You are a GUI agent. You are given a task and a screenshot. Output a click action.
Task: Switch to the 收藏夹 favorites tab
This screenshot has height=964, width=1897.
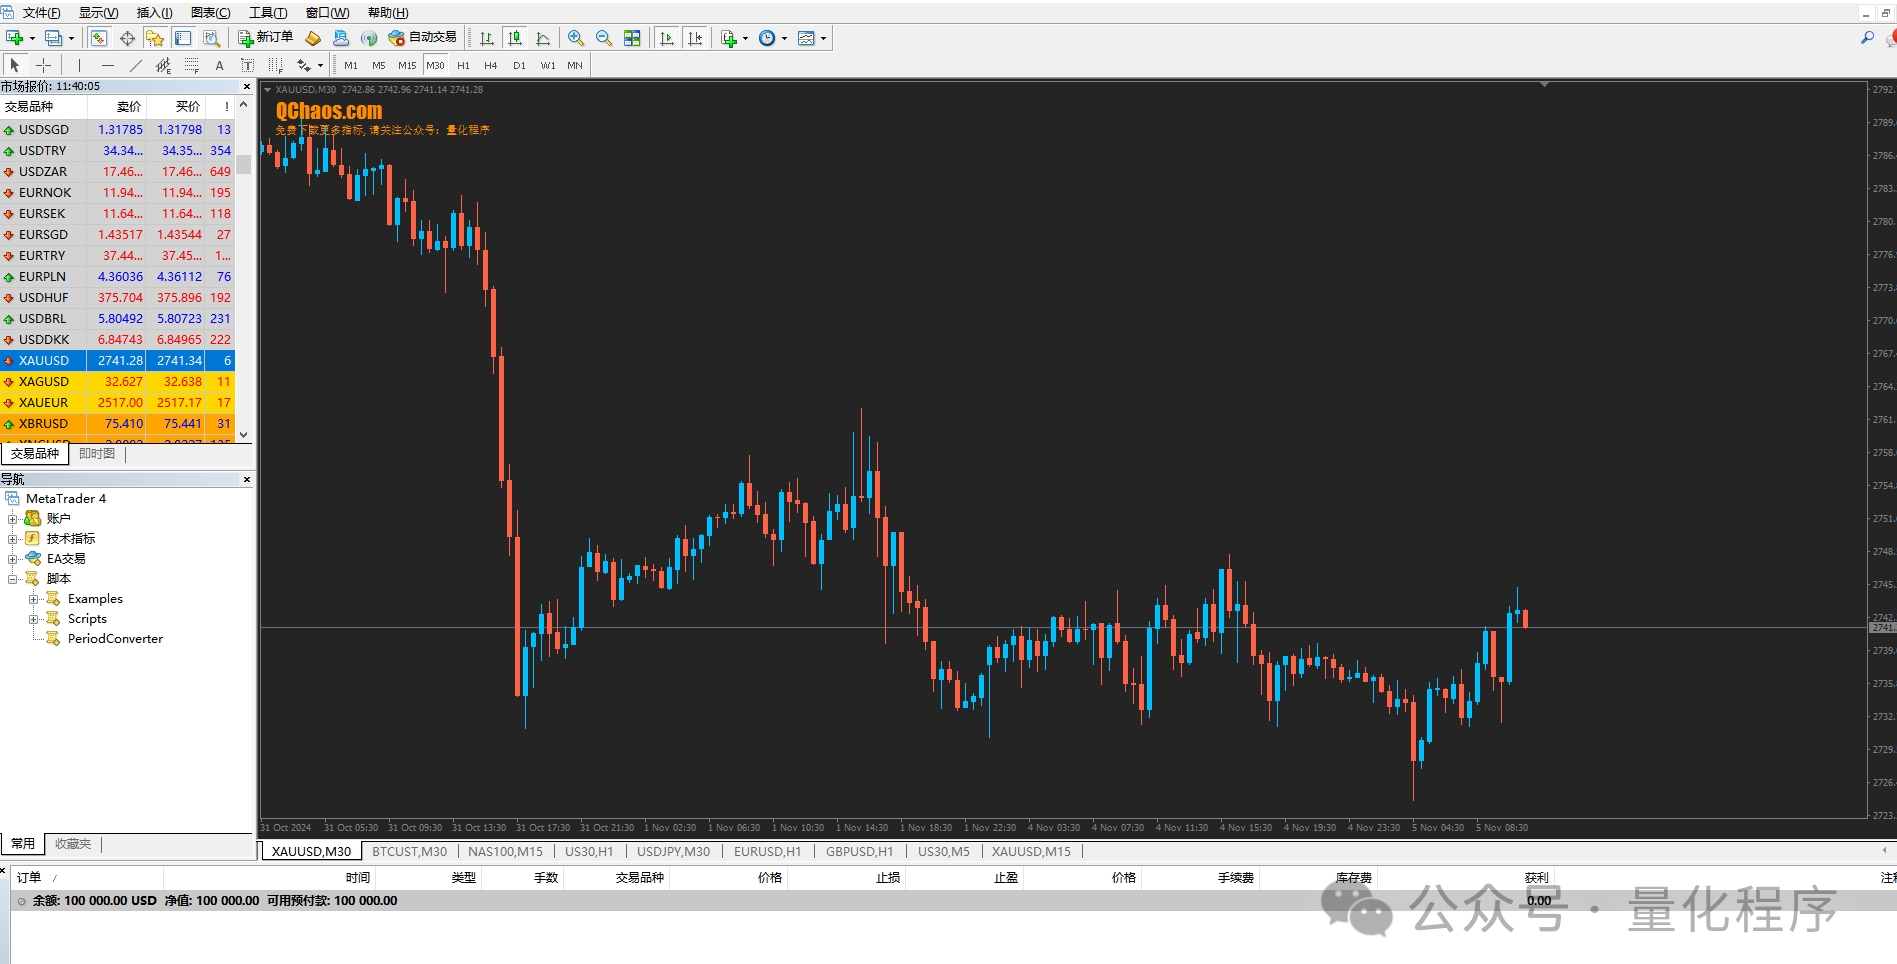tap(73, 844)
